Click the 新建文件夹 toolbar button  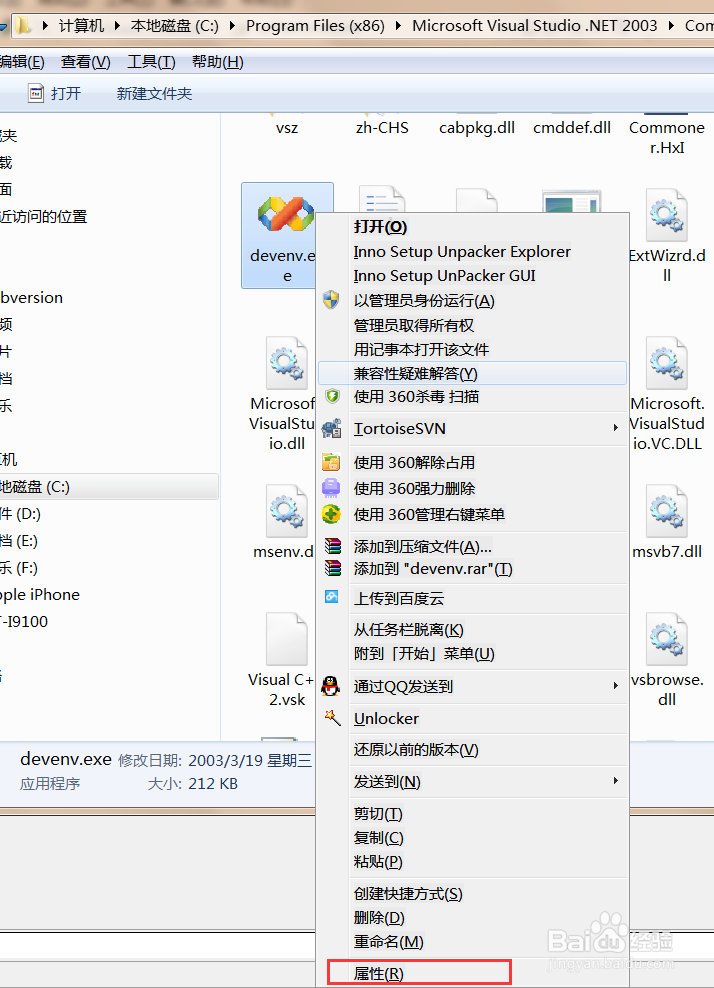point(154,93)
